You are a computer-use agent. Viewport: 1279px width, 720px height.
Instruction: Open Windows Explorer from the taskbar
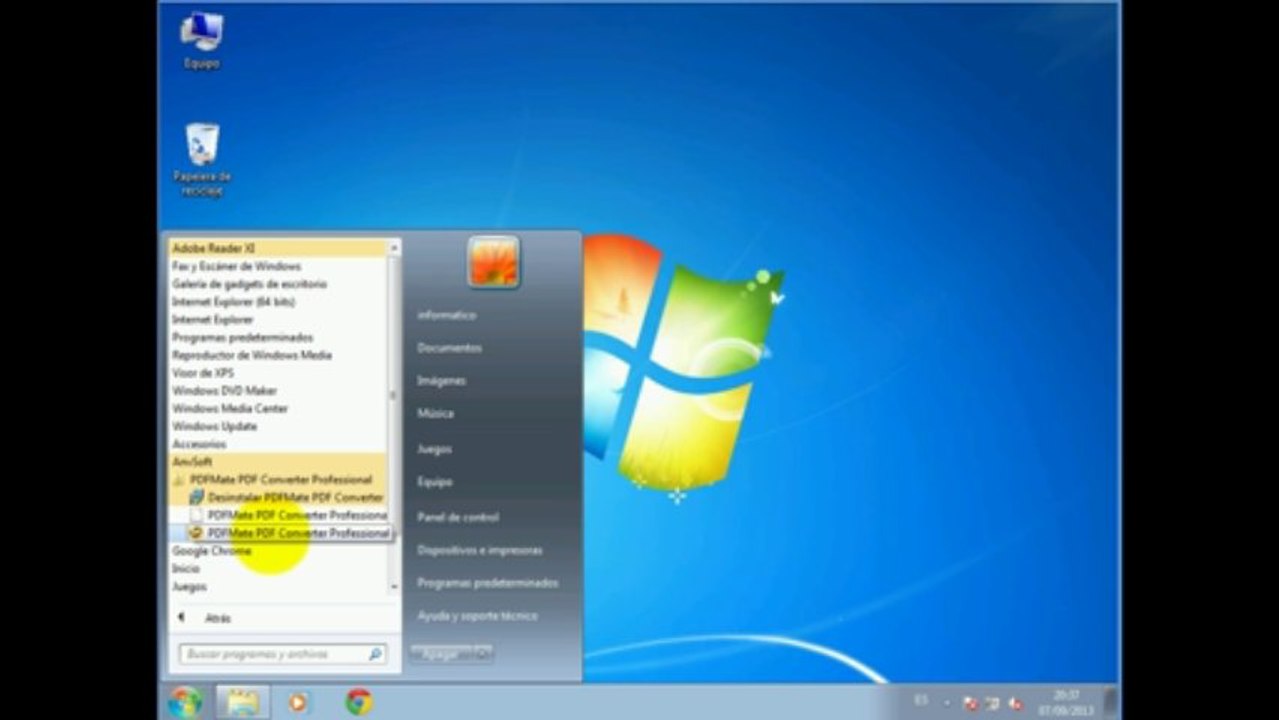click(x=241, y=701)
